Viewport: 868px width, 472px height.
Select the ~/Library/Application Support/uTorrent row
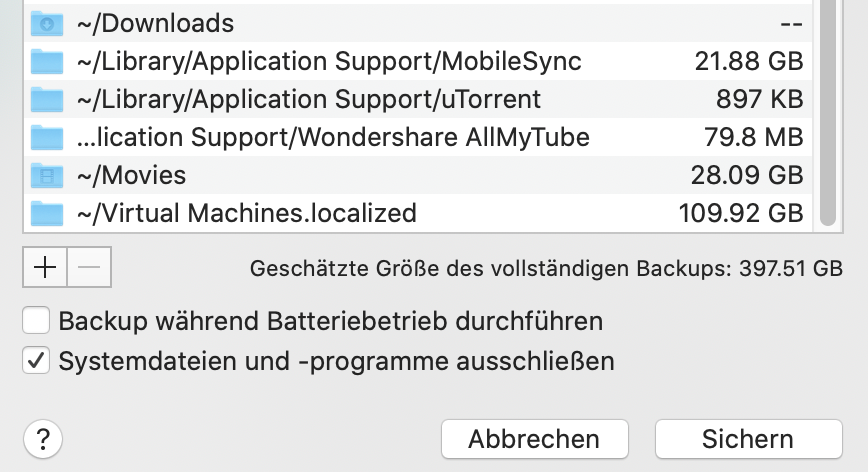pos(308,99)
